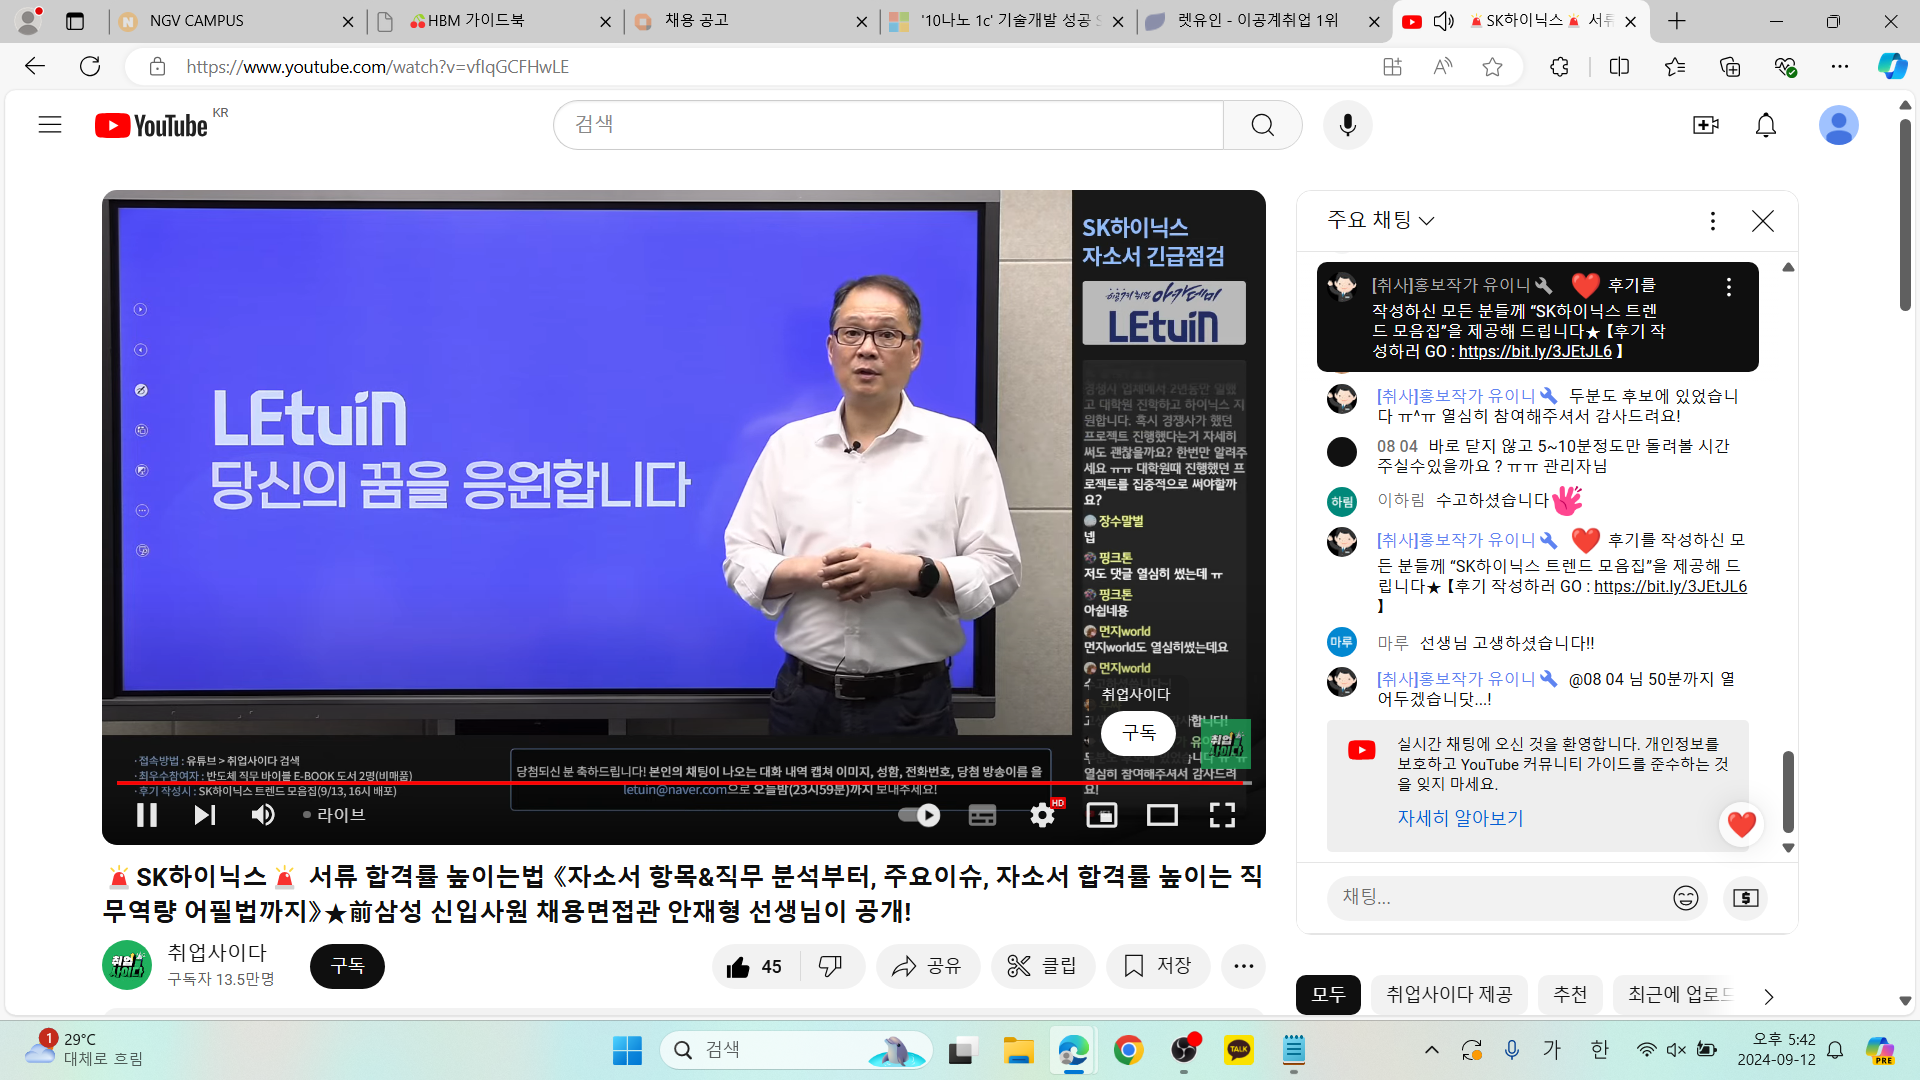Screen dimensions: 1920x1080
Task: Mute the video player volume
Action: 263,815
